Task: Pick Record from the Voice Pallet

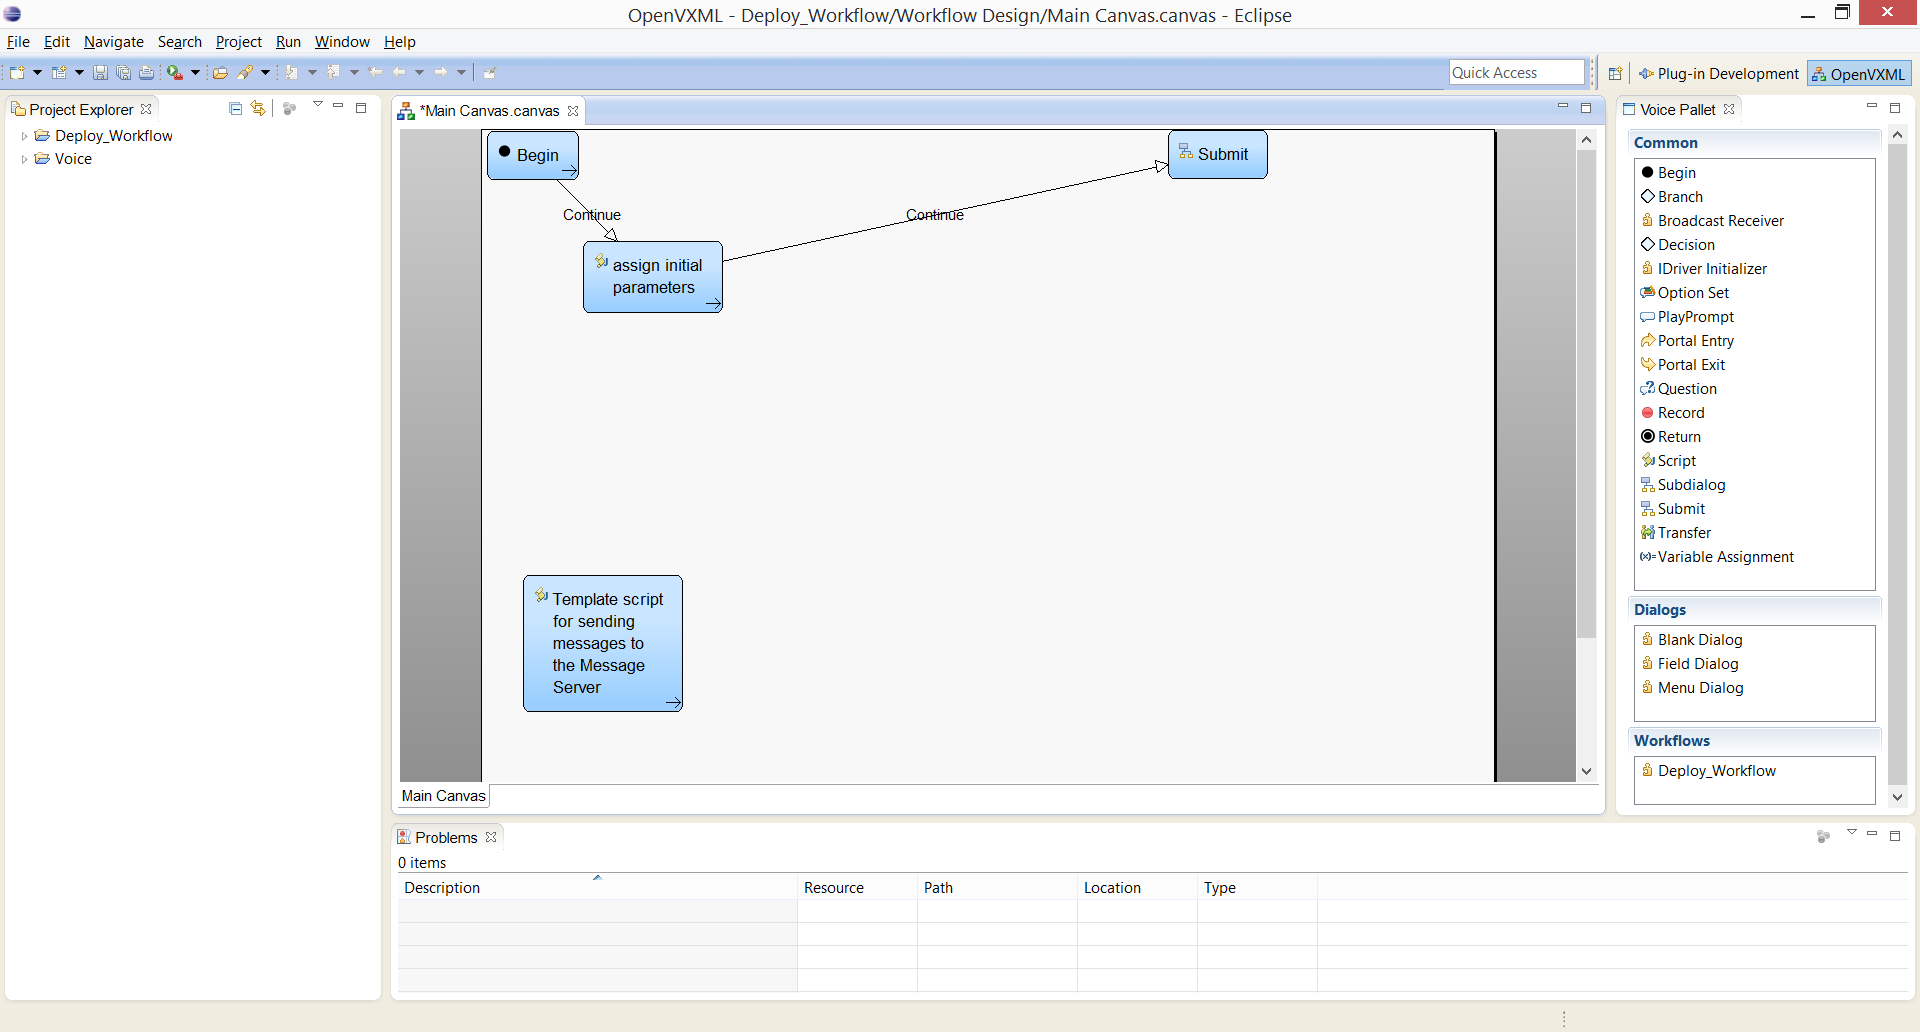Action: click(1673, 413)
